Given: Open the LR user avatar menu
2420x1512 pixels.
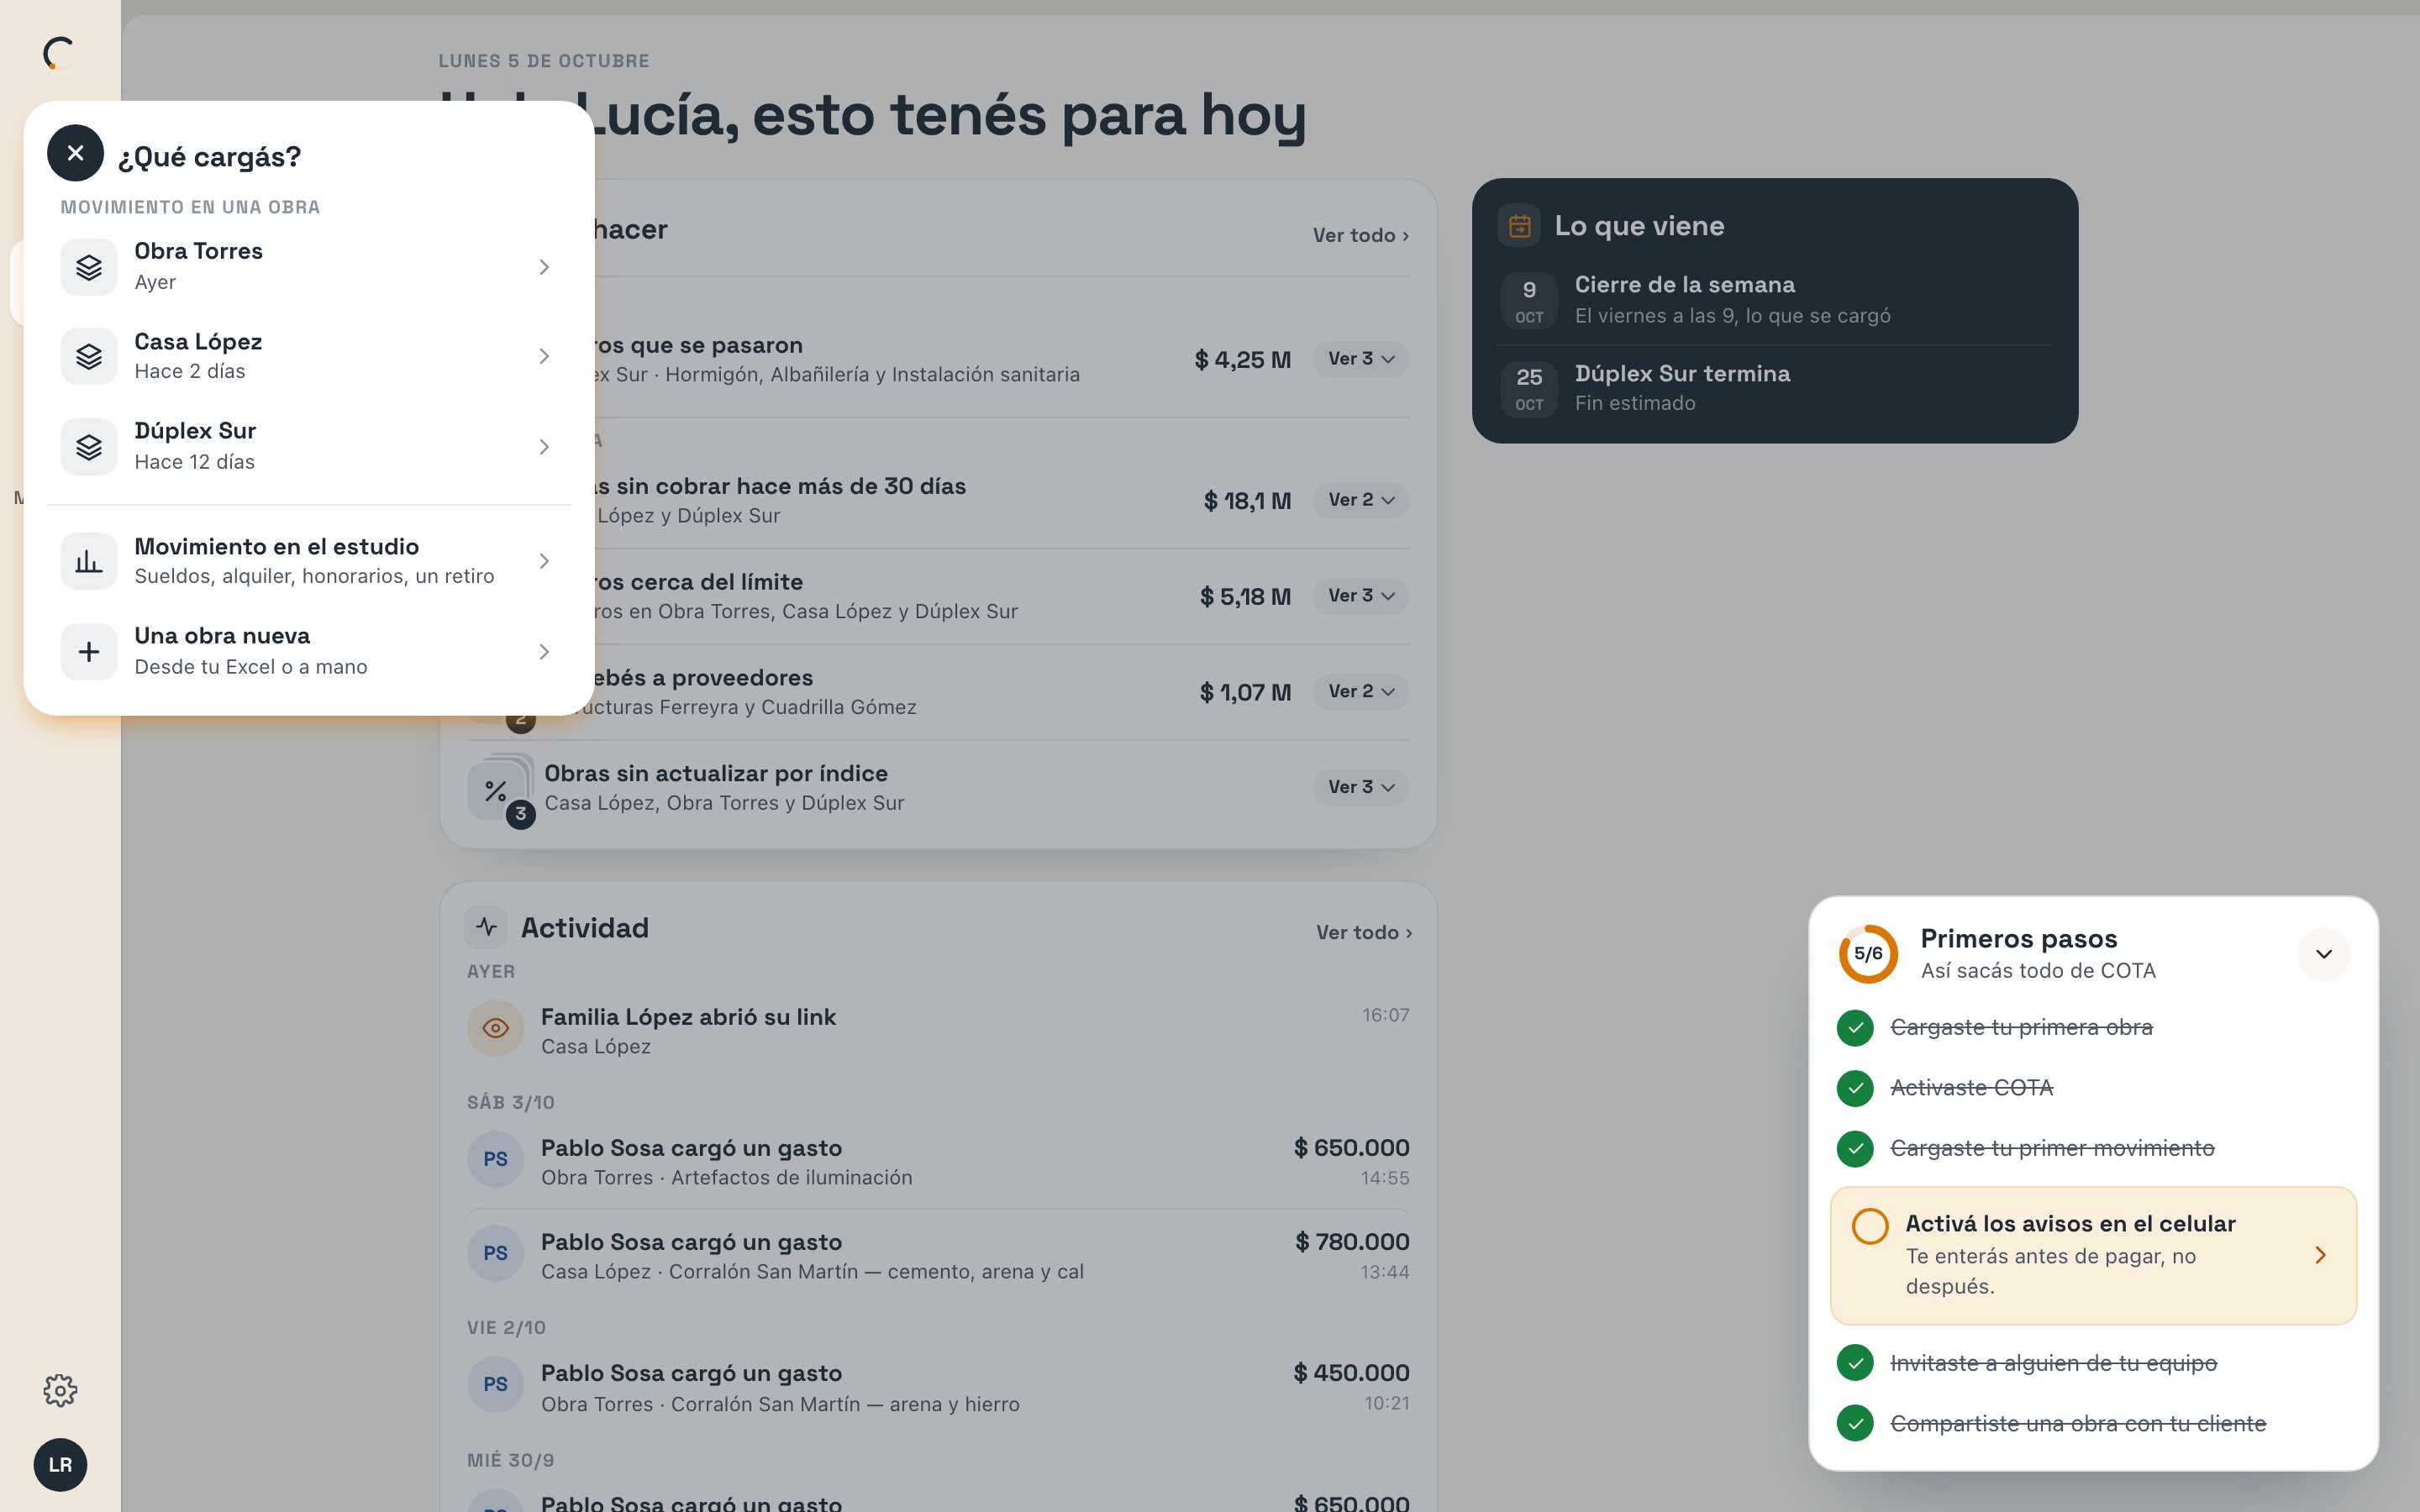Looking at the screenshot, I should click(x=60, y=1465).
